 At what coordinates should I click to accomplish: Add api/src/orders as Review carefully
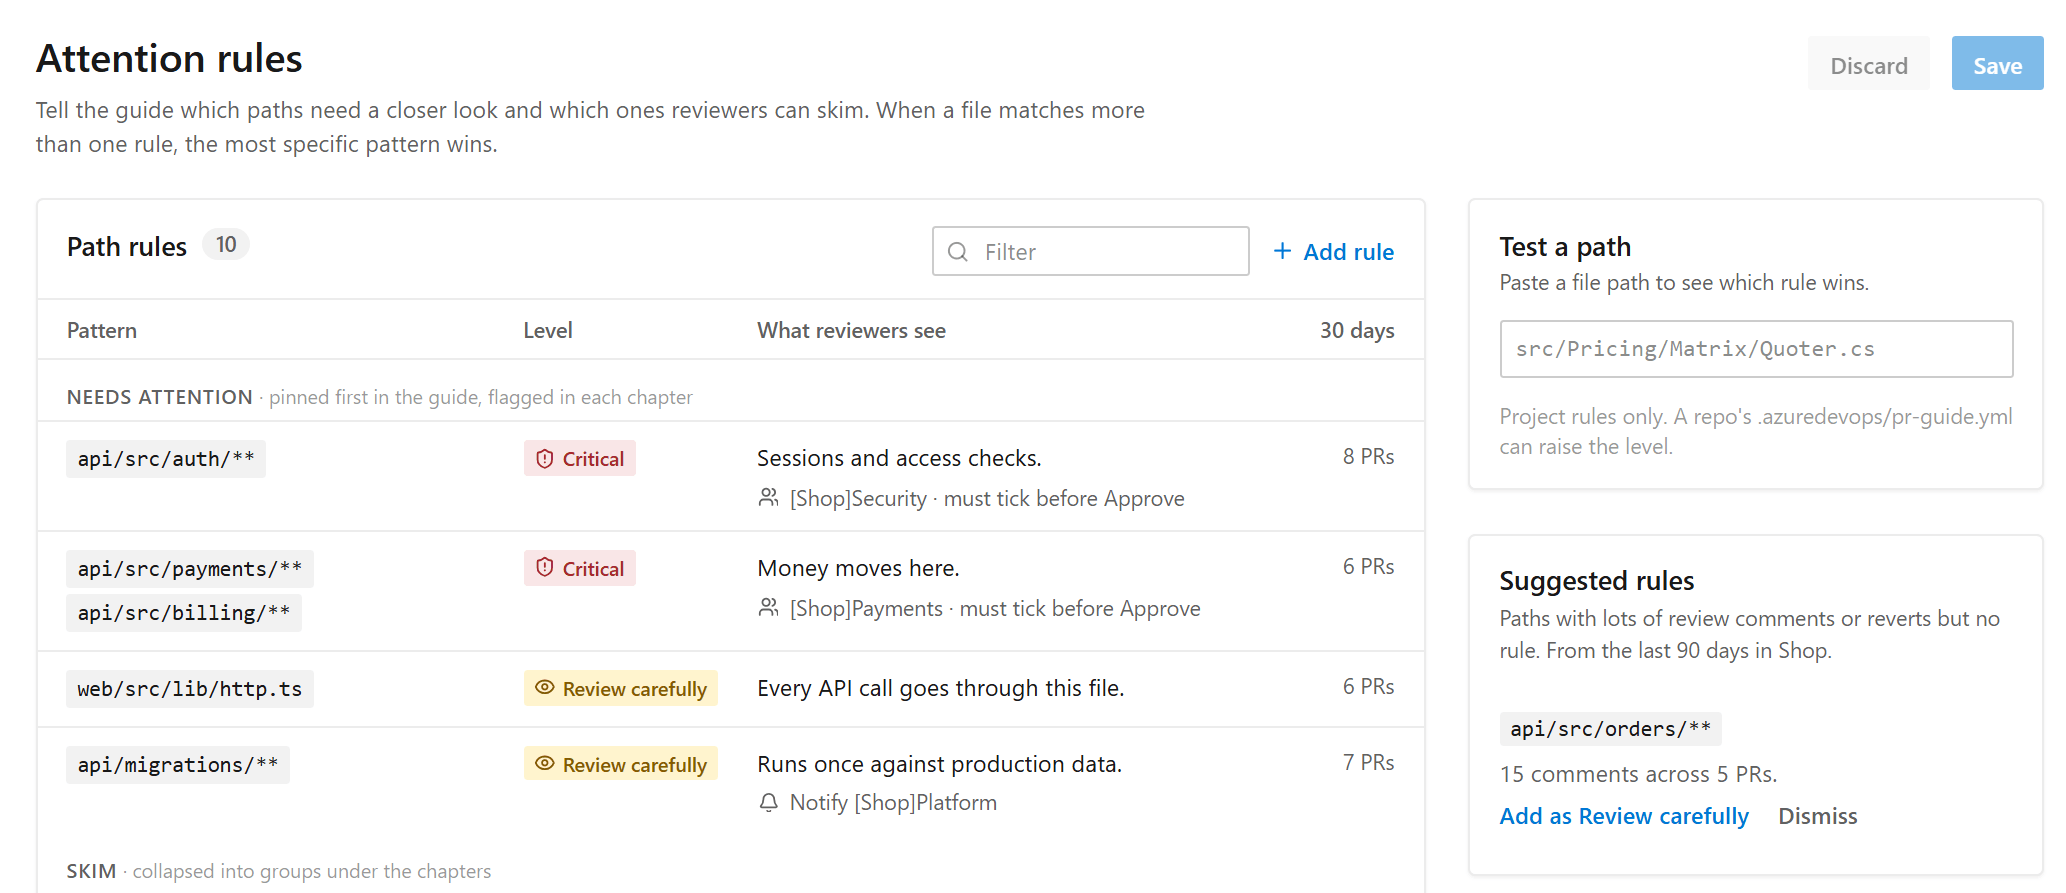pos(1624,816)
